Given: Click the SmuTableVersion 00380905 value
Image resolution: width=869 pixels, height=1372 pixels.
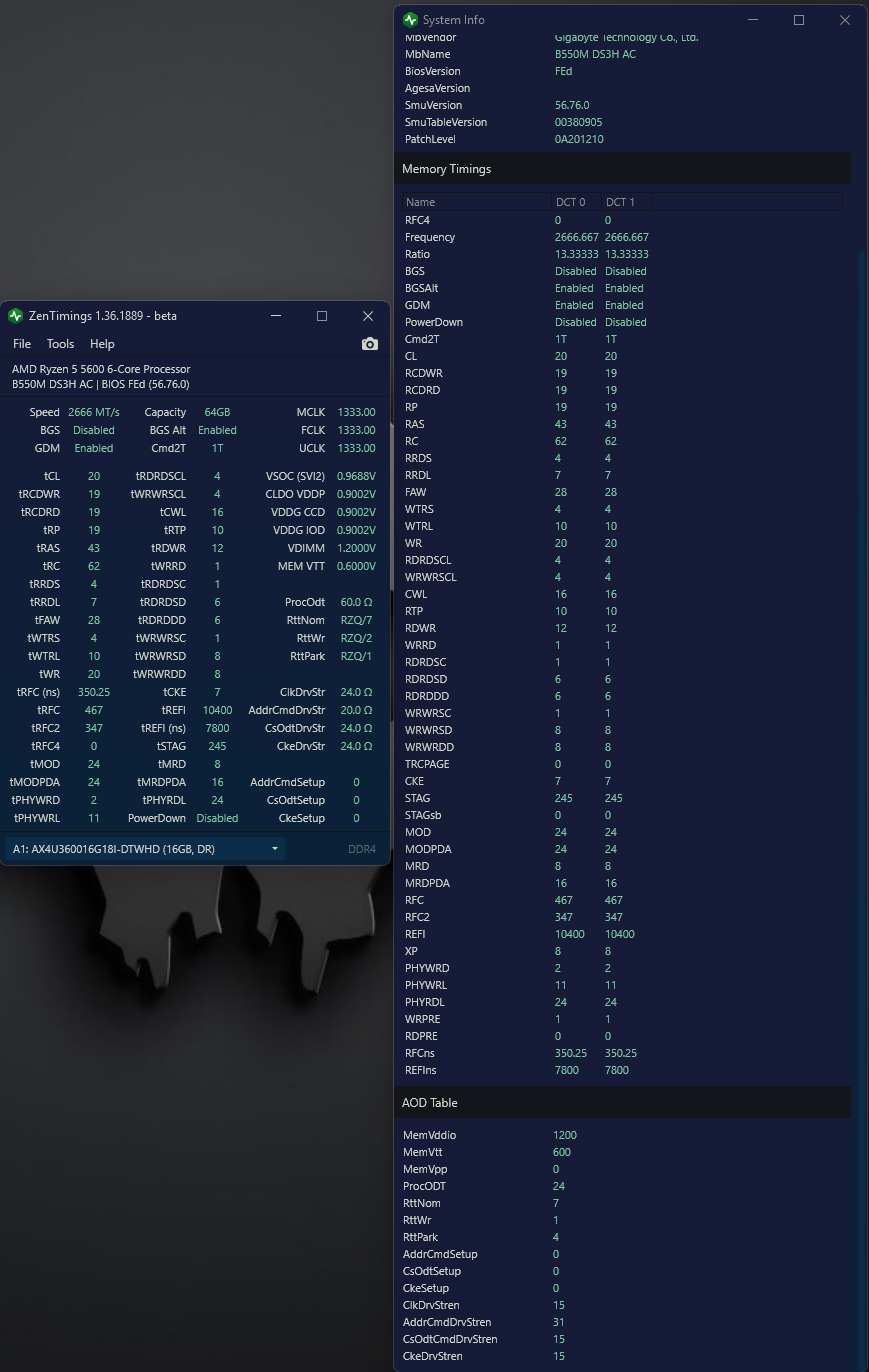Looking at the screenshot, I should coord(579,122).
